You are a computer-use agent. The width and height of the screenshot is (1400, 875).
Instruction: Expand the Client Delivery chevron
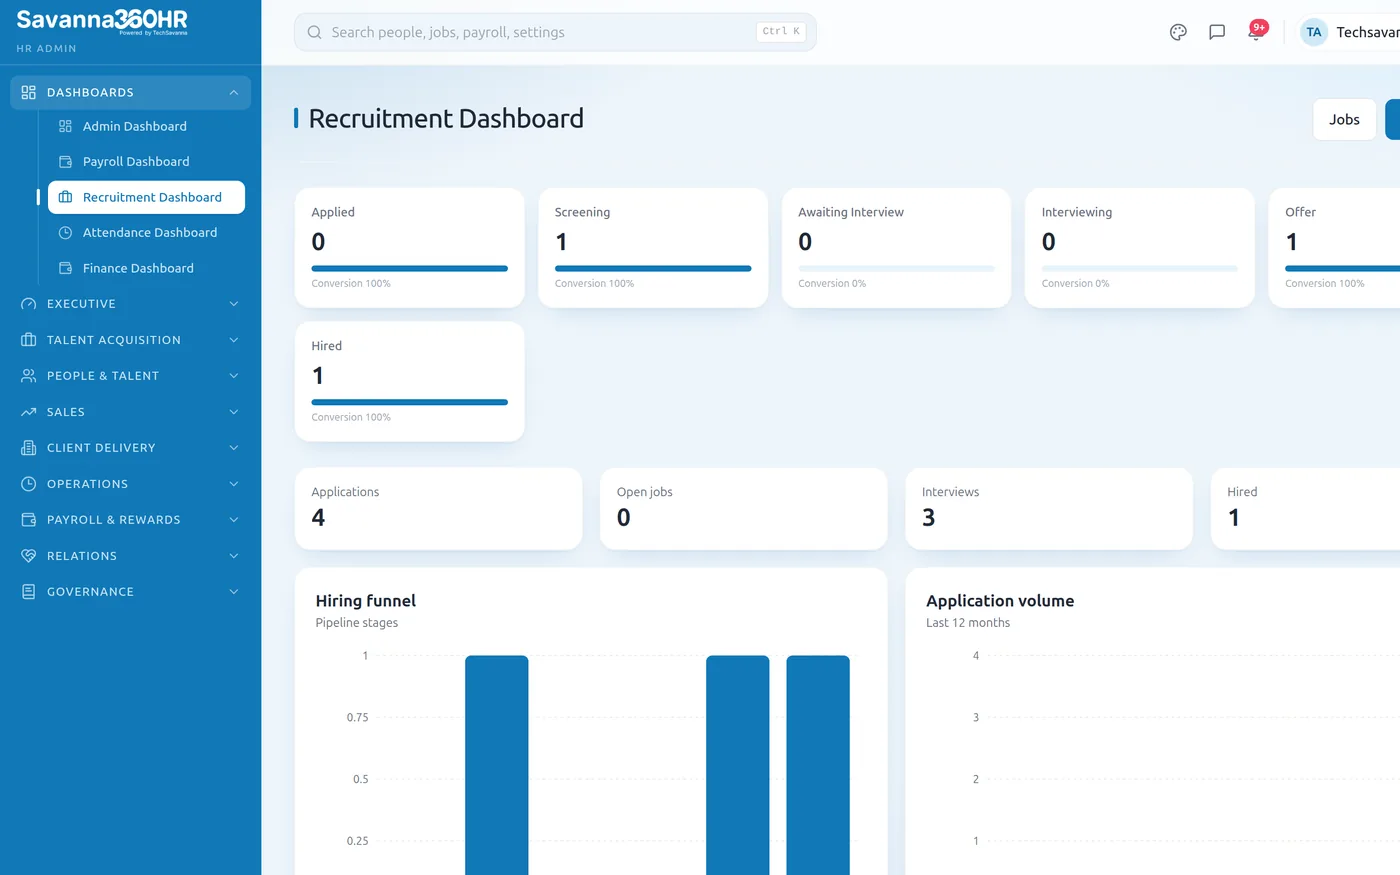coord(233,448)
